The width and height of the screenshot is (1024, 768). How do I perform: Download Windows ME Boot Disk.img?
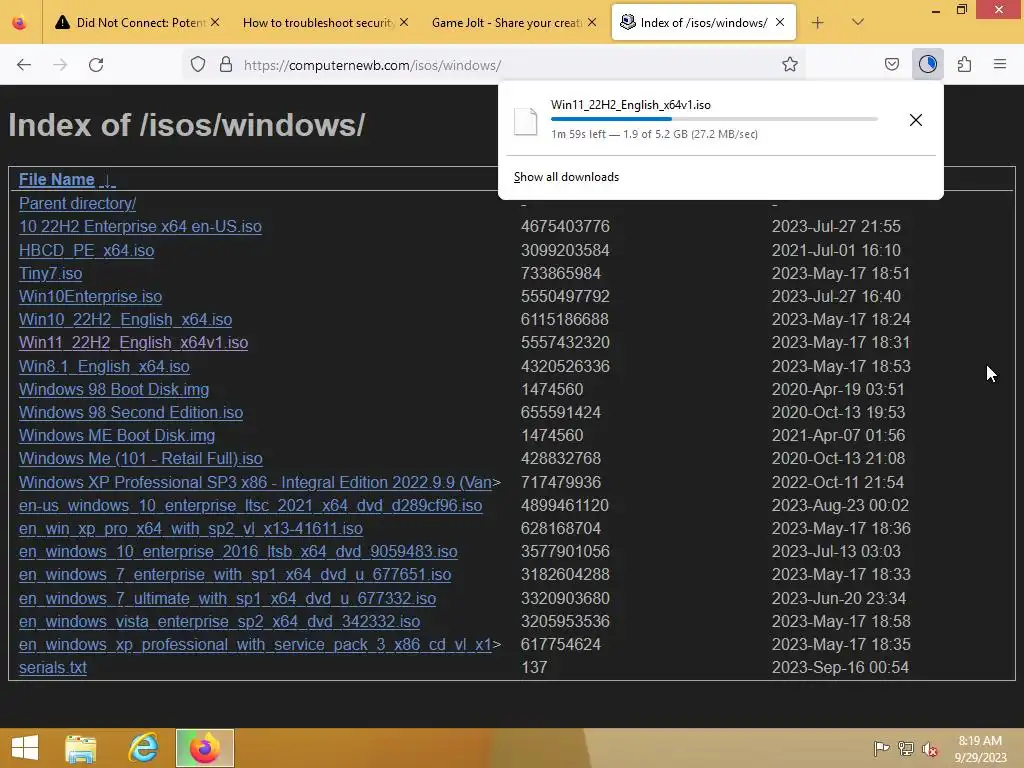click(117, 436)
